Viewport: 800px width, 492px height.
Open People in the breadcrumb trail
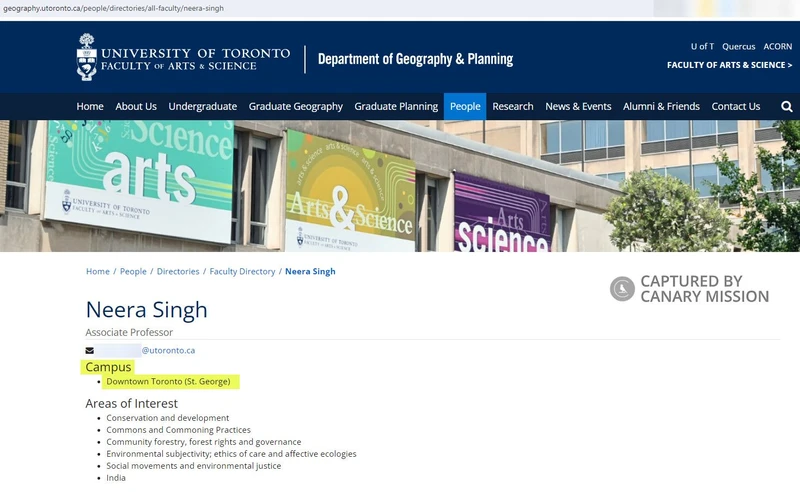pos(133,272)
